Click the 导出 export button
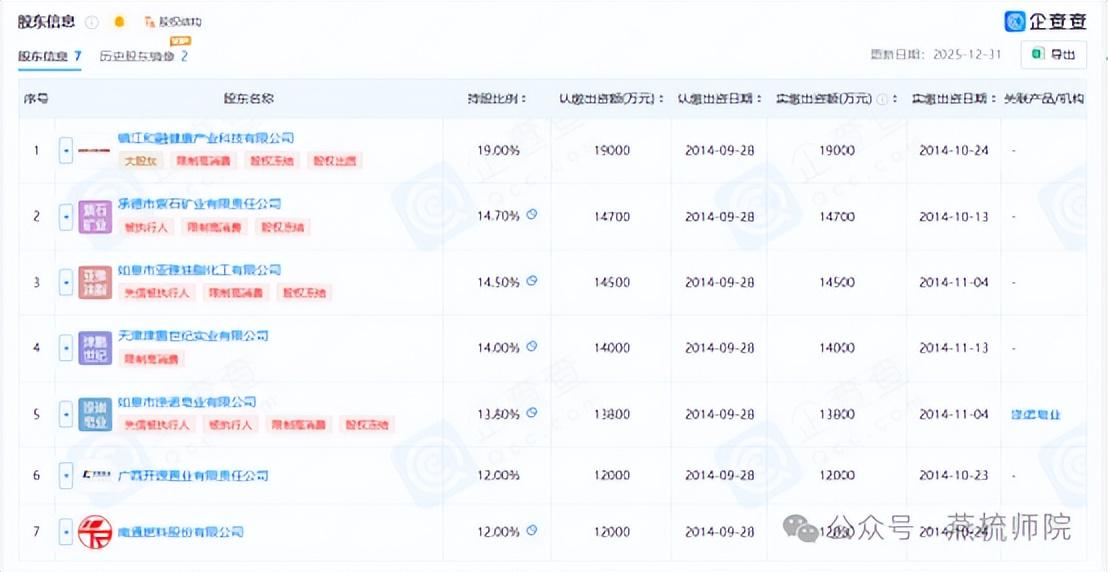 (x=1054, y=54)
